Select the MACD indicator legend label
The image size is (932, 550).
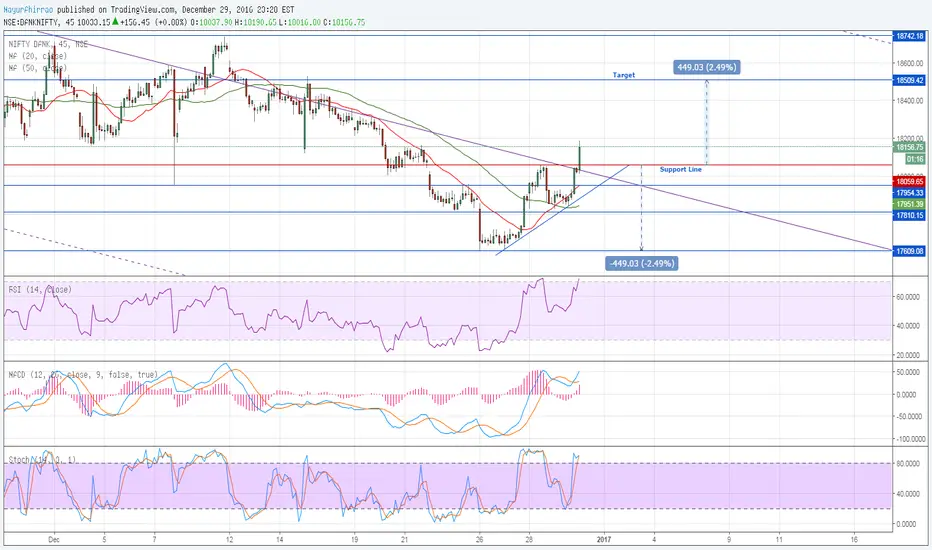pos(83,375)
